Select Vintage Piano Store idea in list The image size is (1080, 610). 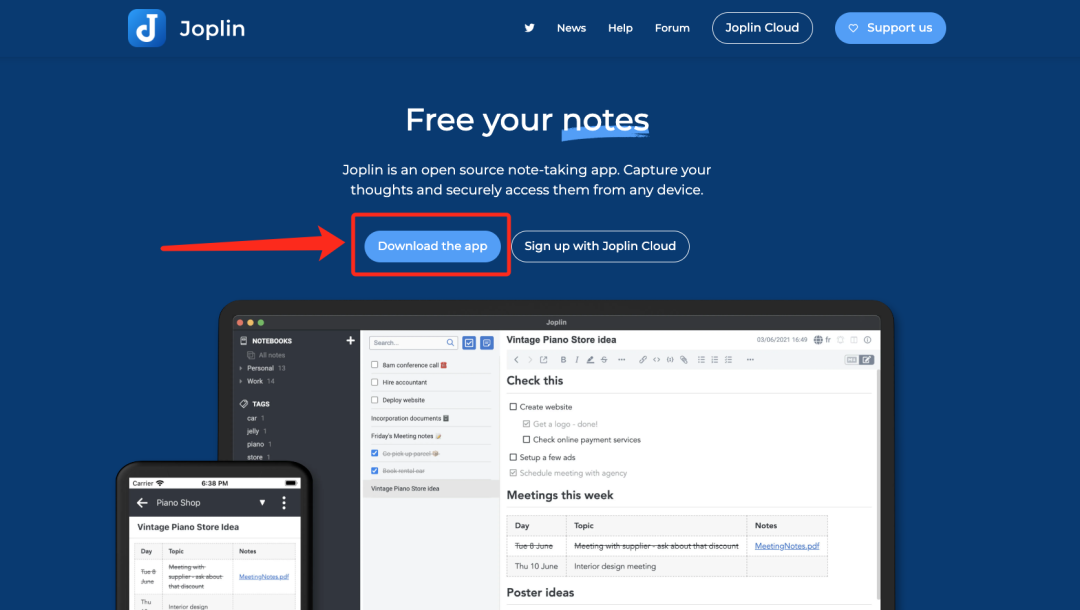[x=430, y=489]
